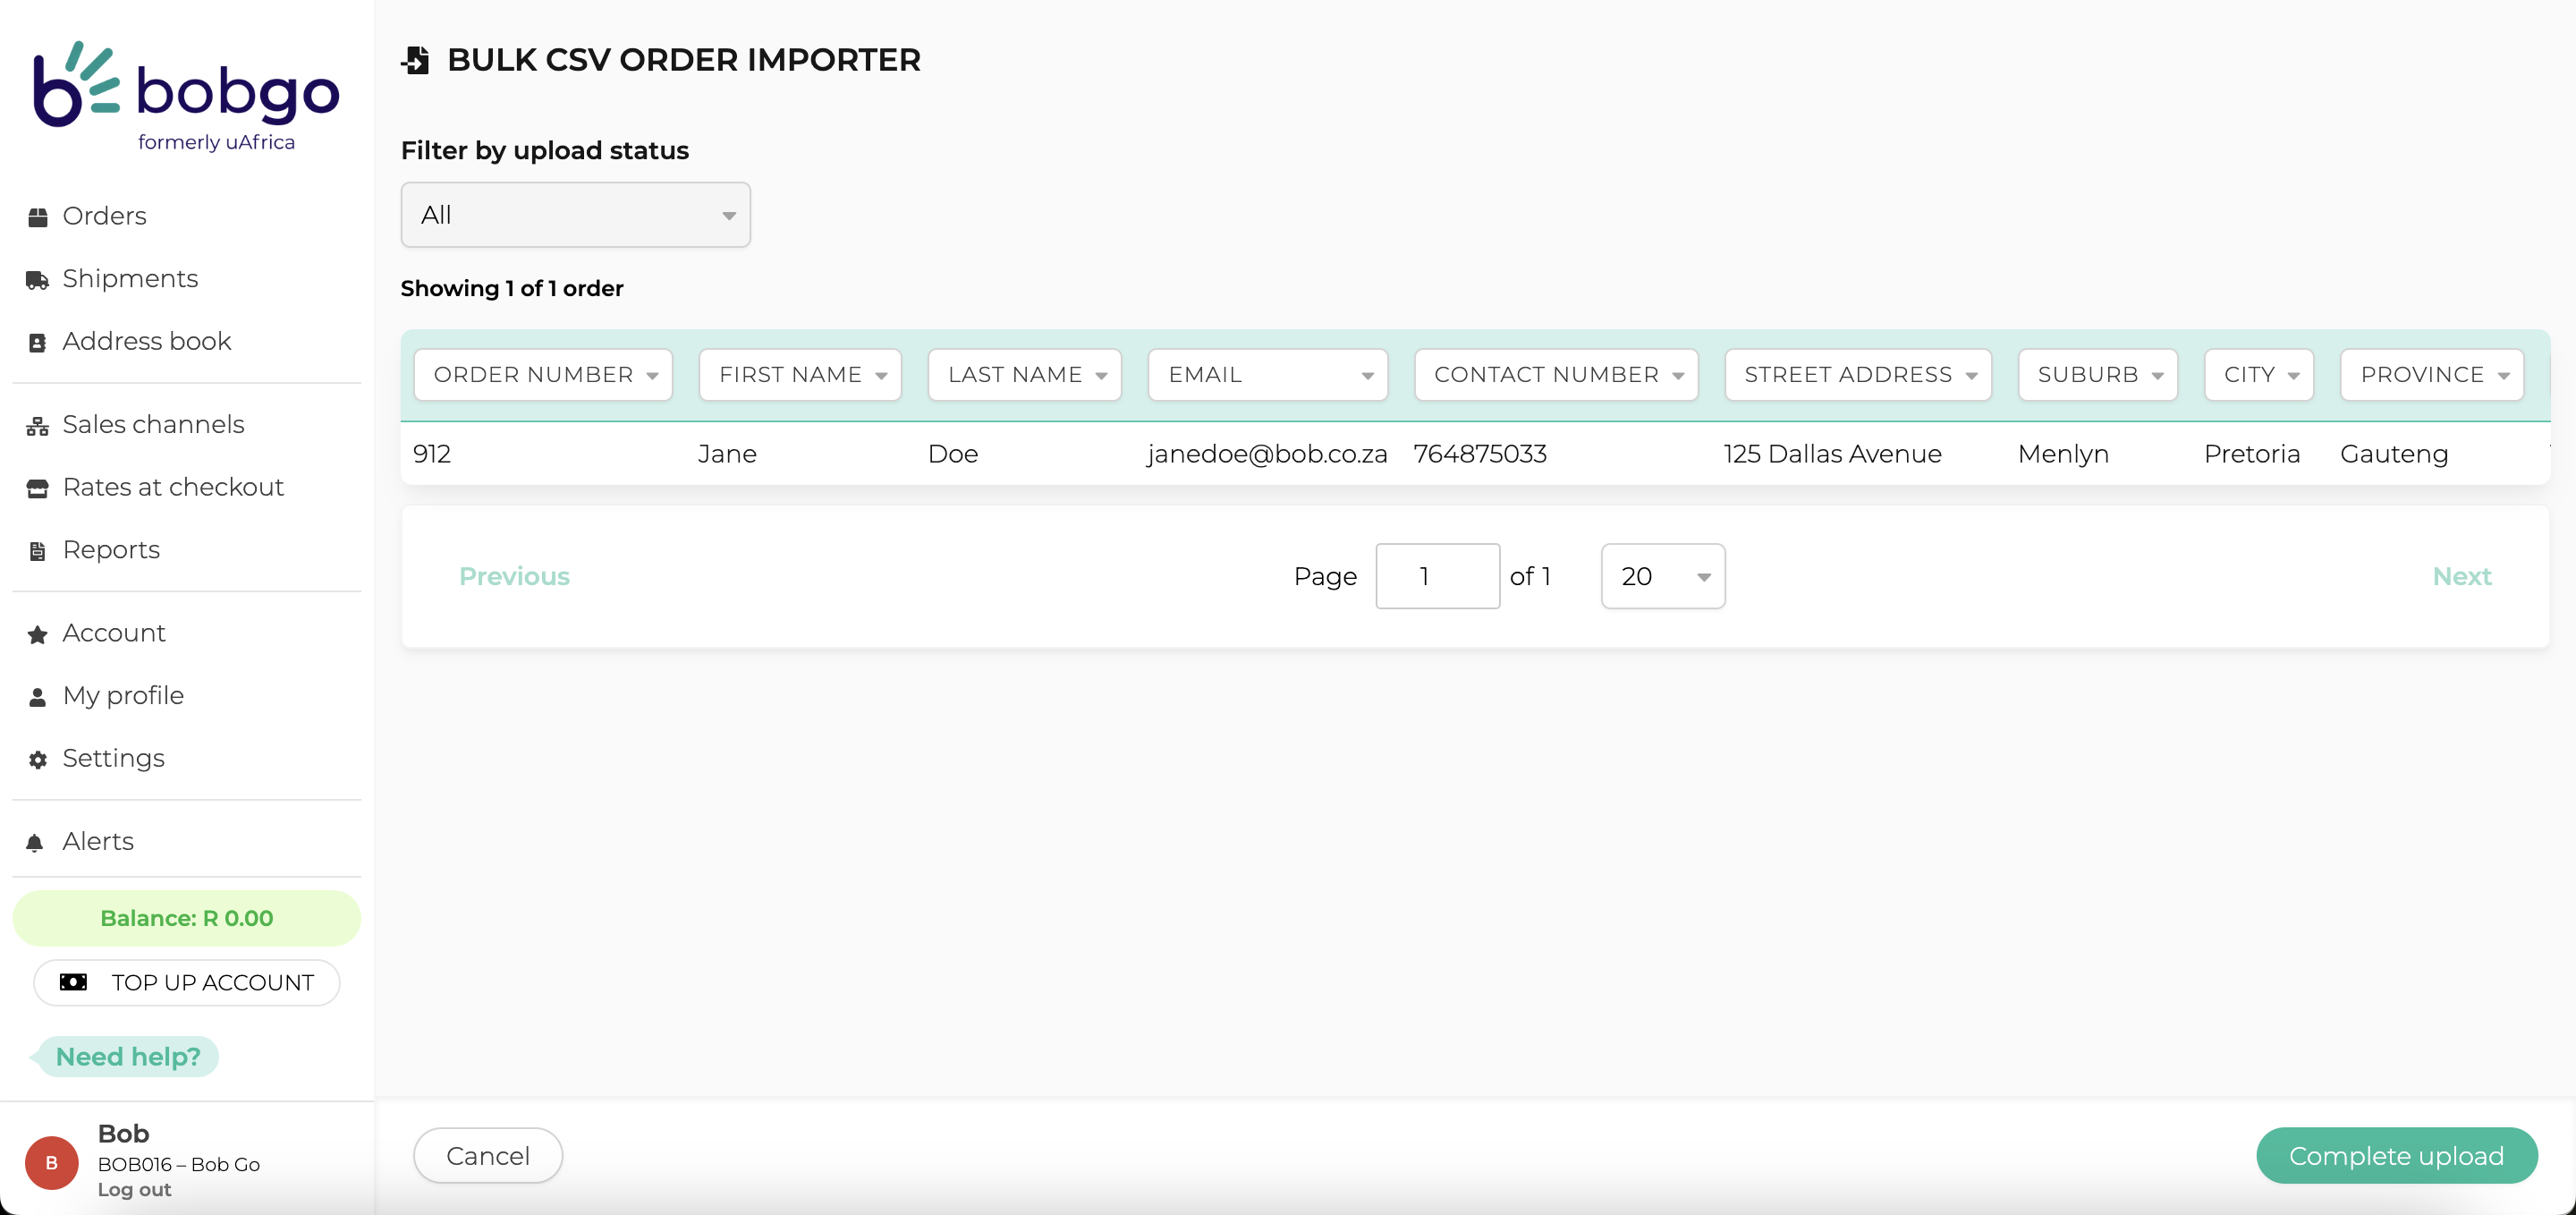The width and height of the screenshot is (2576, 1215).
Task: Open the Reports section
Action: point(111,549)
